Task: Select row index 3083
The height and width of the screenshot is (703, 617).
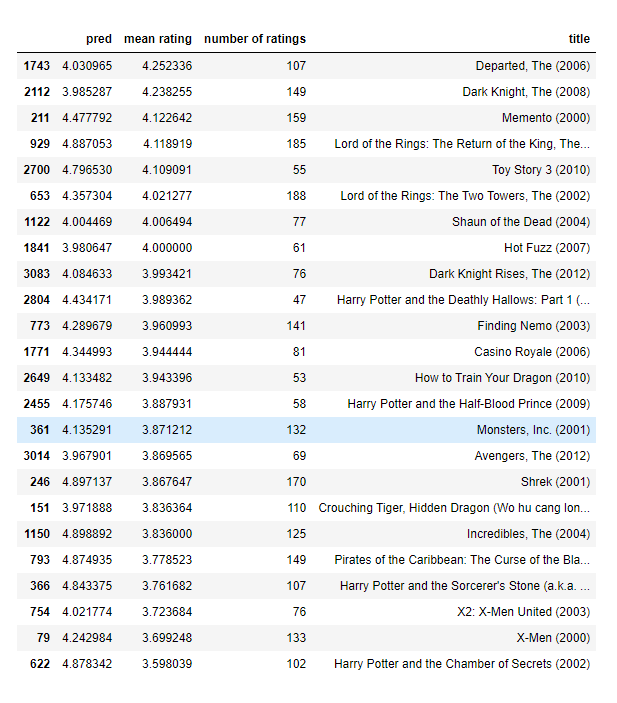Action: [x=36, y=274]
